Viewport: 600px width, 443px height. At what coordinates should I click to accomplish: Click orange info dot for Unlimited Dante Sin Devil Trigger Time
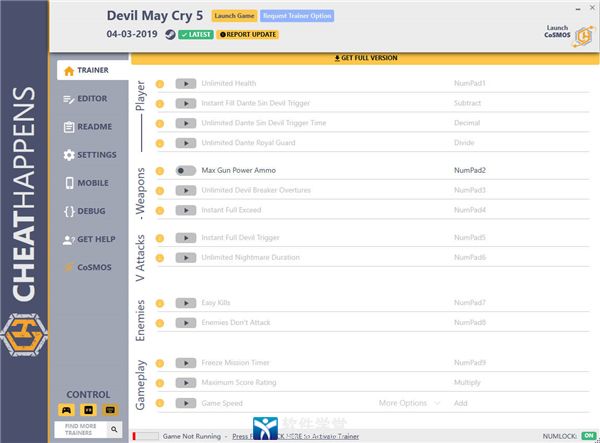[x=160, y=124]
